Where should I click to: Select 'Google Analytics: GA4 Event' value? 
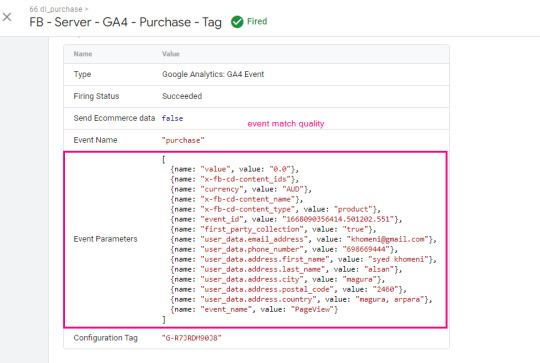pyautogui.click(x=213, y=74)
